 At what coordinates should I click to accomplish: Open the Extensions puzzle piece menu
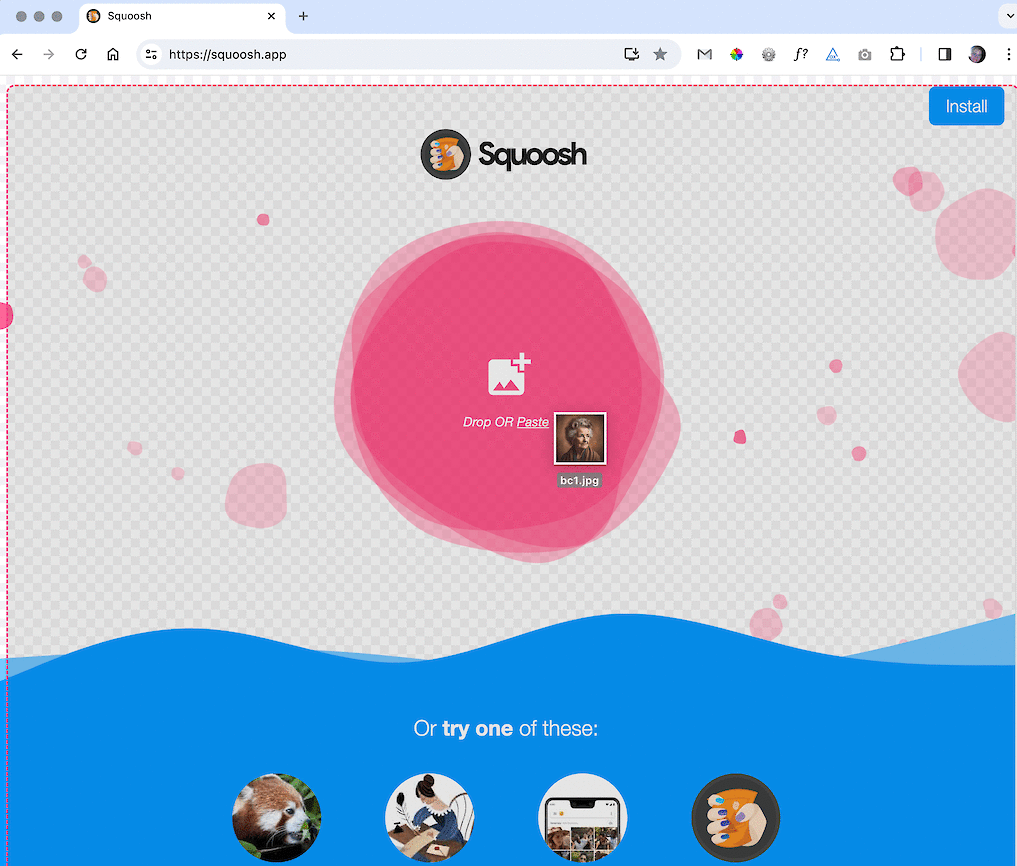click(x=897, y=54)
